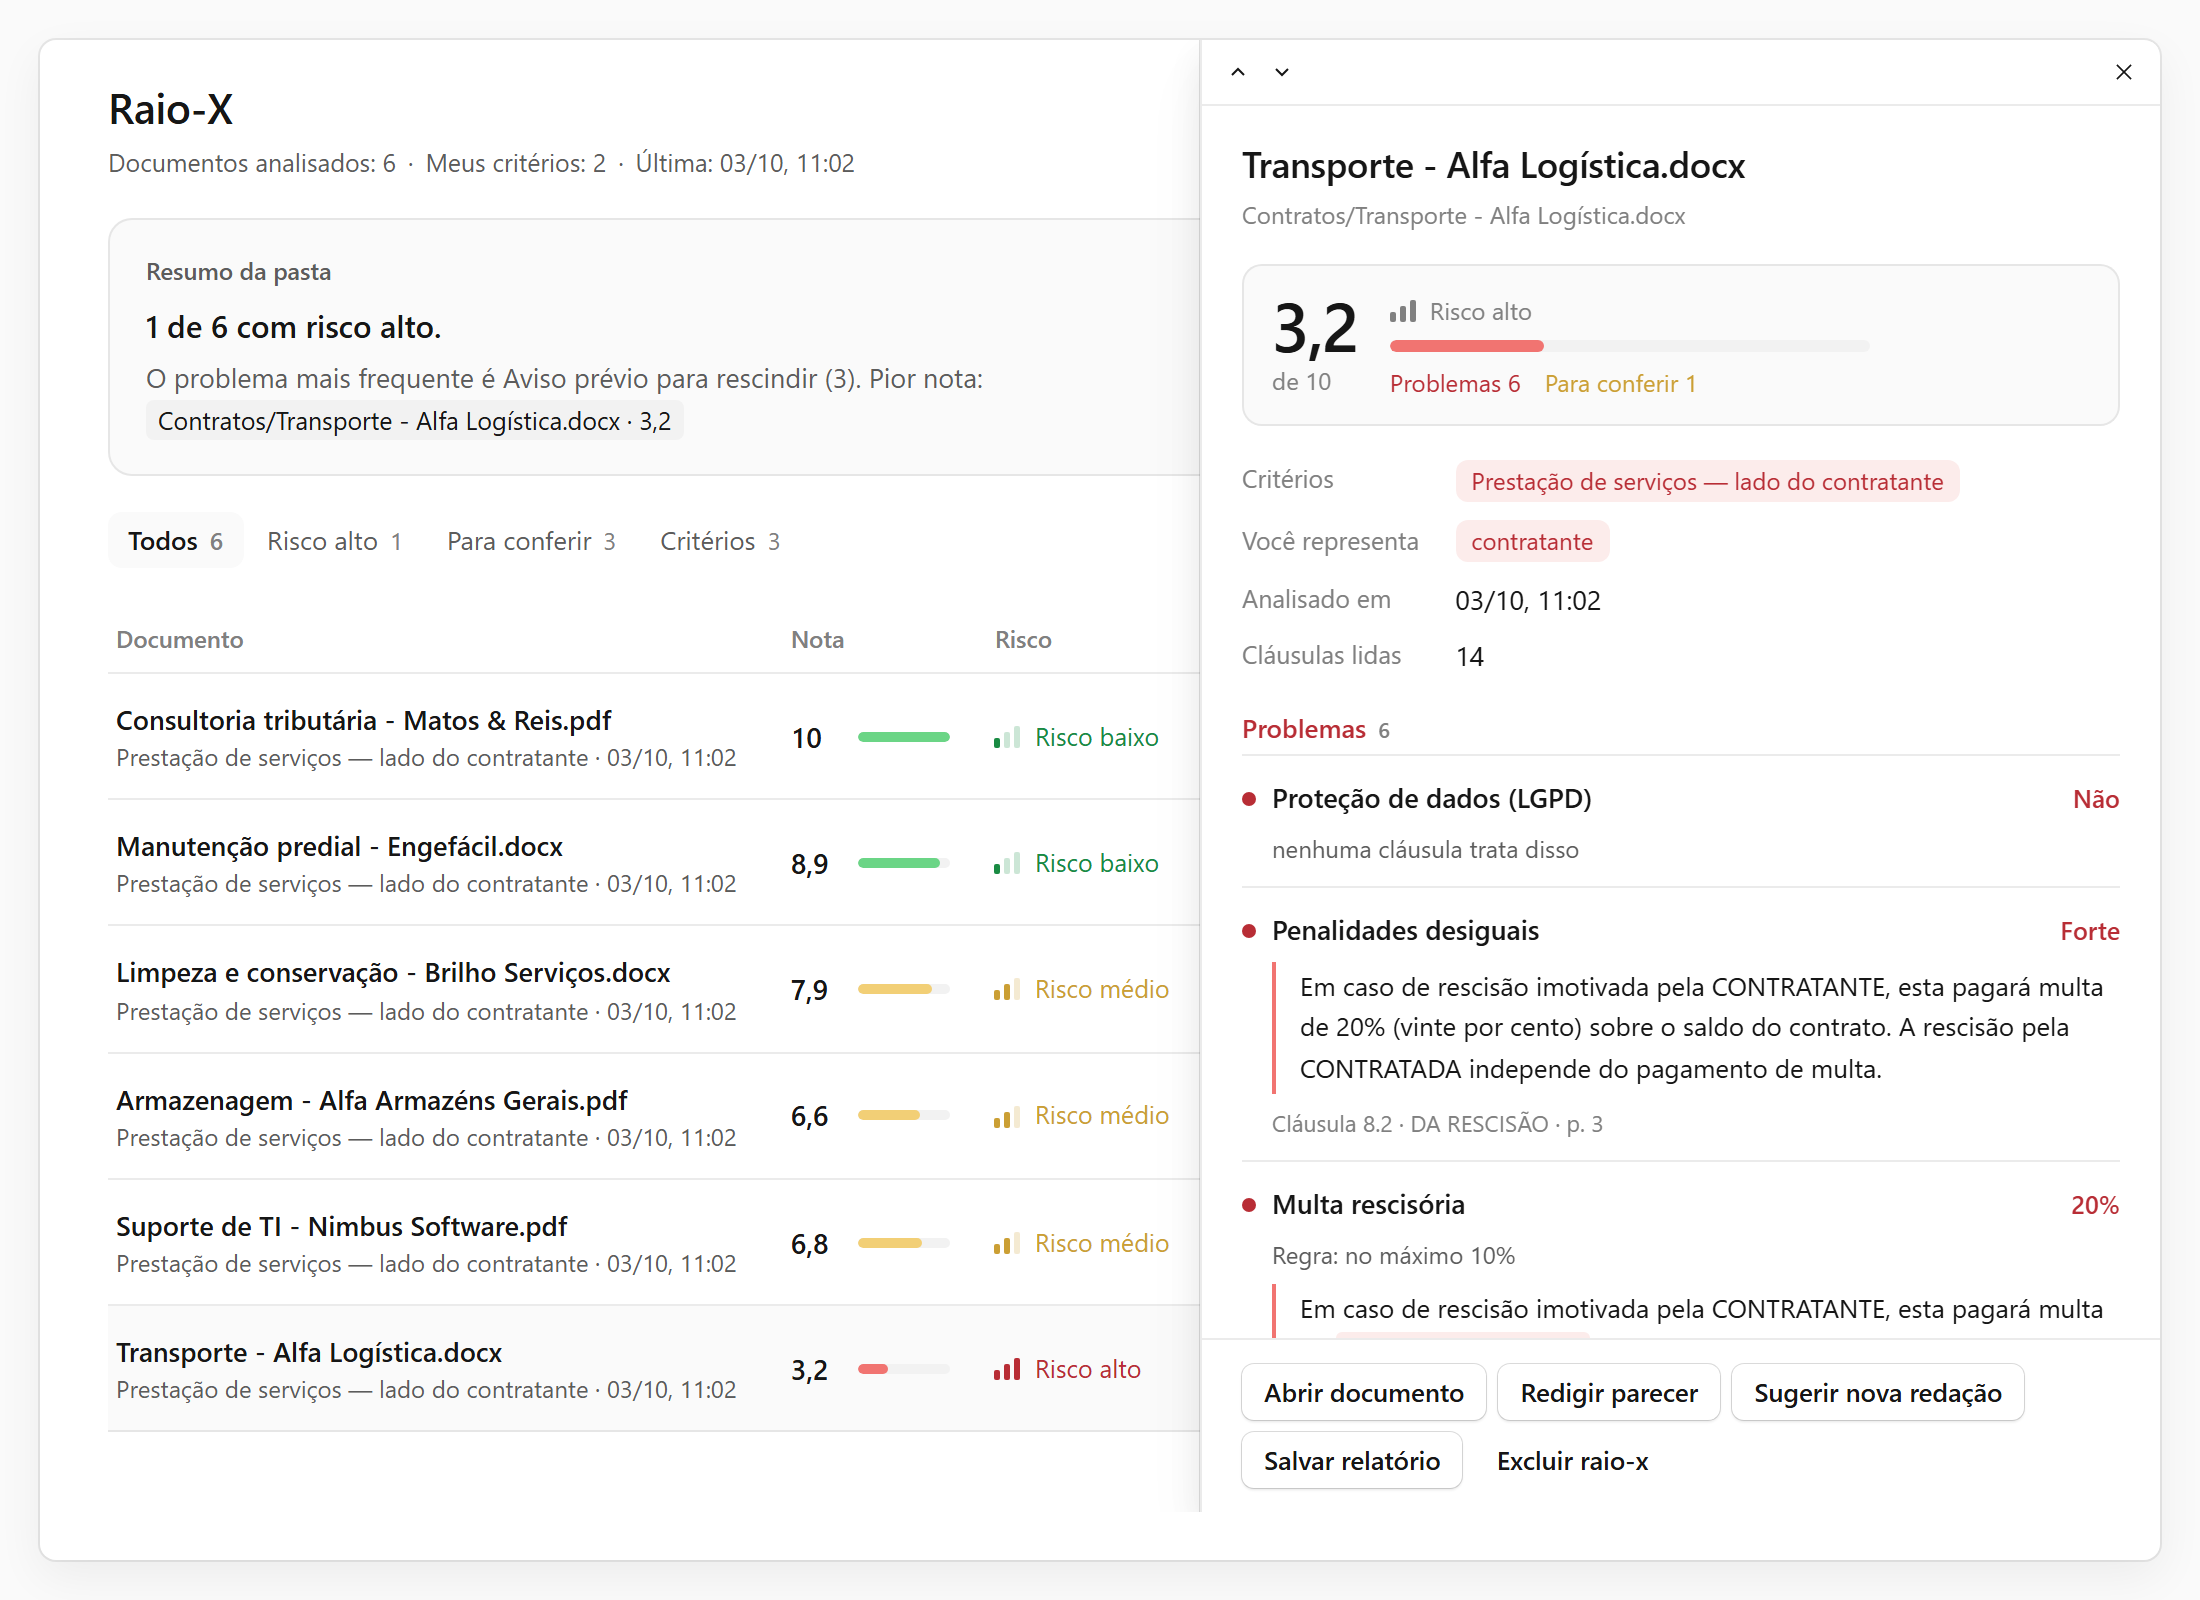Click risk bars icon for Suporte de TI row
The image size is (2200, 1600).
tap(1007, 1243)
